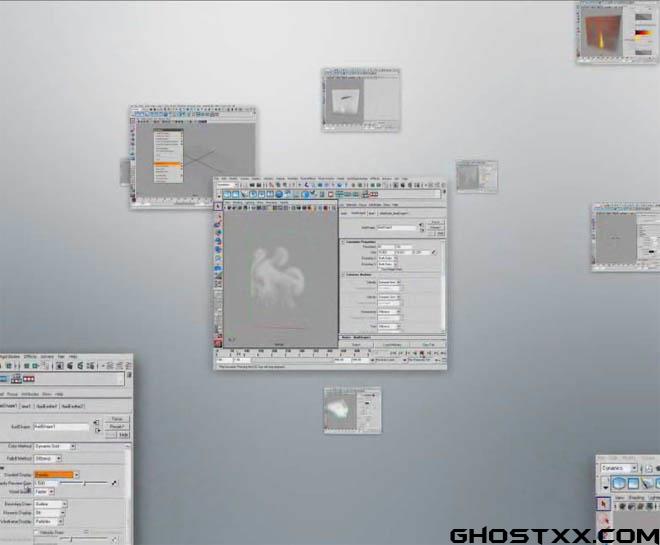Image resolution: width=660 pixels, height=545 pixels.
Task: Click the sphere shelf icon in bottom-right window
Action: [618, 484]
